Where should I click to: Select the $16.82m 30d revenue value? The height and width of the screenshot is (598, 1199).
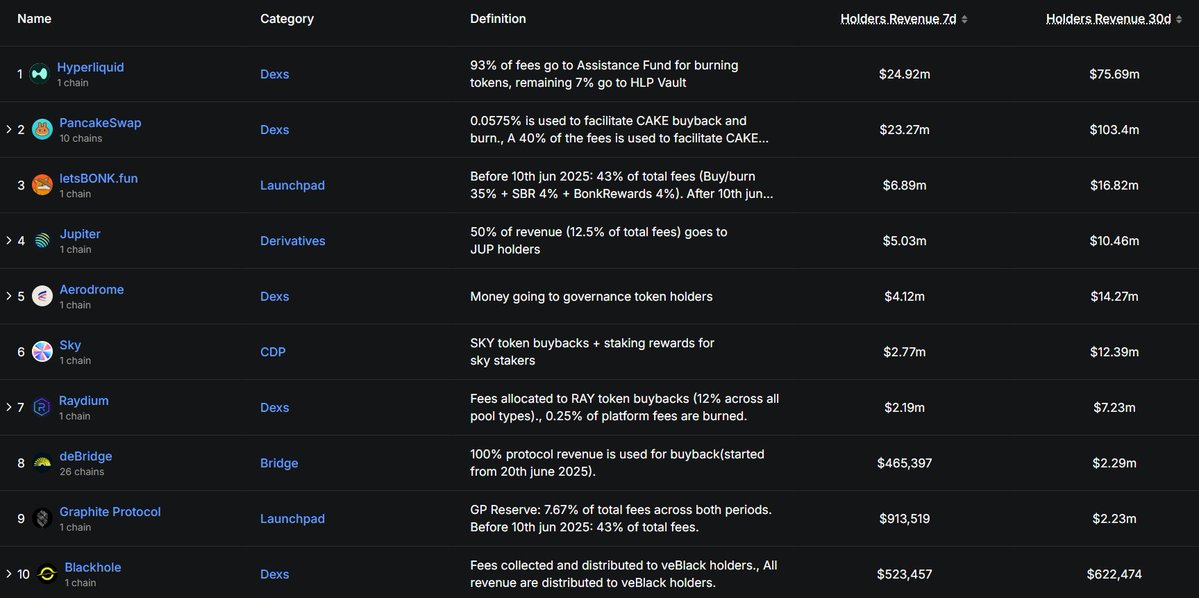click(1114, 185)
